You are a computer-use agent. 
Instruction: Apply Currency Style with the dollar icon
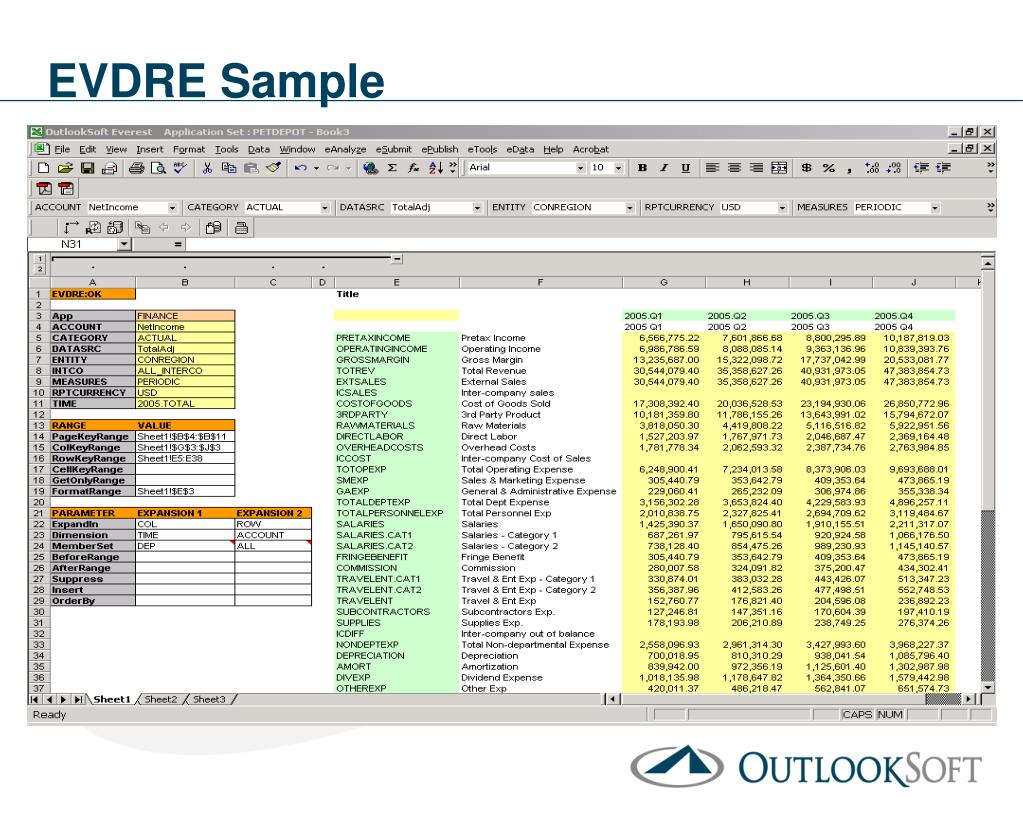pos(806,168)
